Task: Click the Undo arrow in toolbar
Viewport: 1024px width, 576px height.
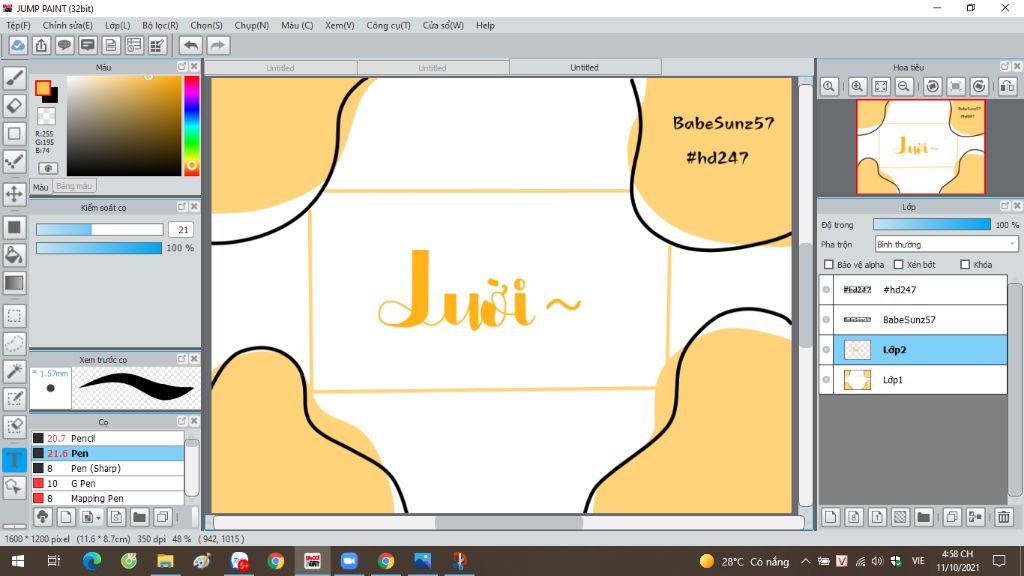Action: click(190, 45)
